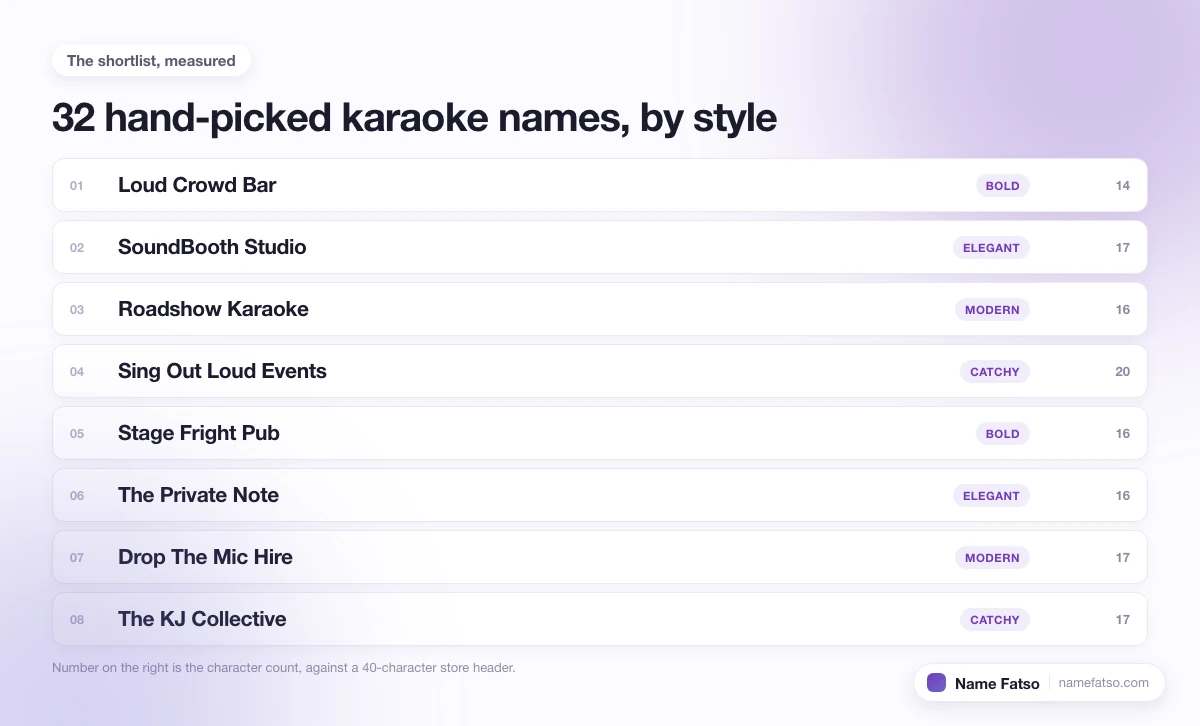1200x726 pixels.
Task: Click row number 01
Action: (77, 186)
